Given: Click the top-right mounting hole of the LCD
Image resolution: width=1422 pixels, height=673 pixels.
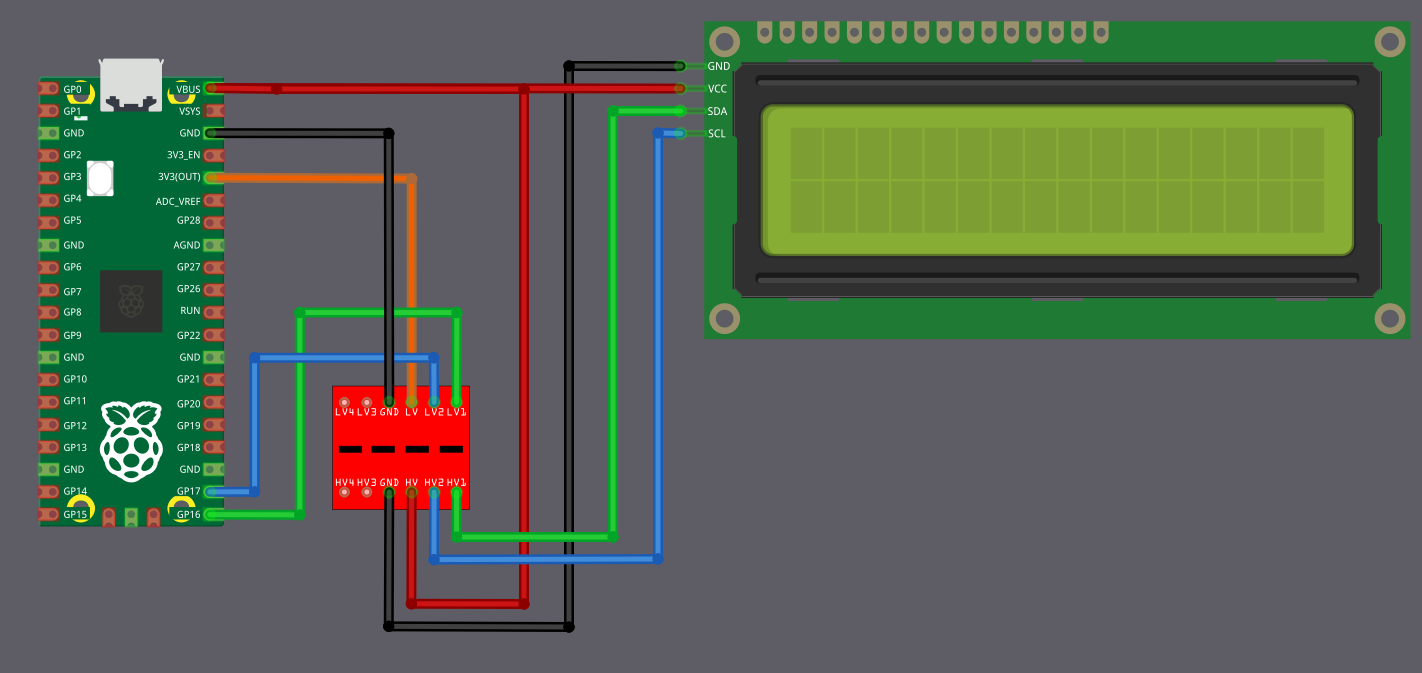Looking at the screenshot, I should coord(1390,42).
